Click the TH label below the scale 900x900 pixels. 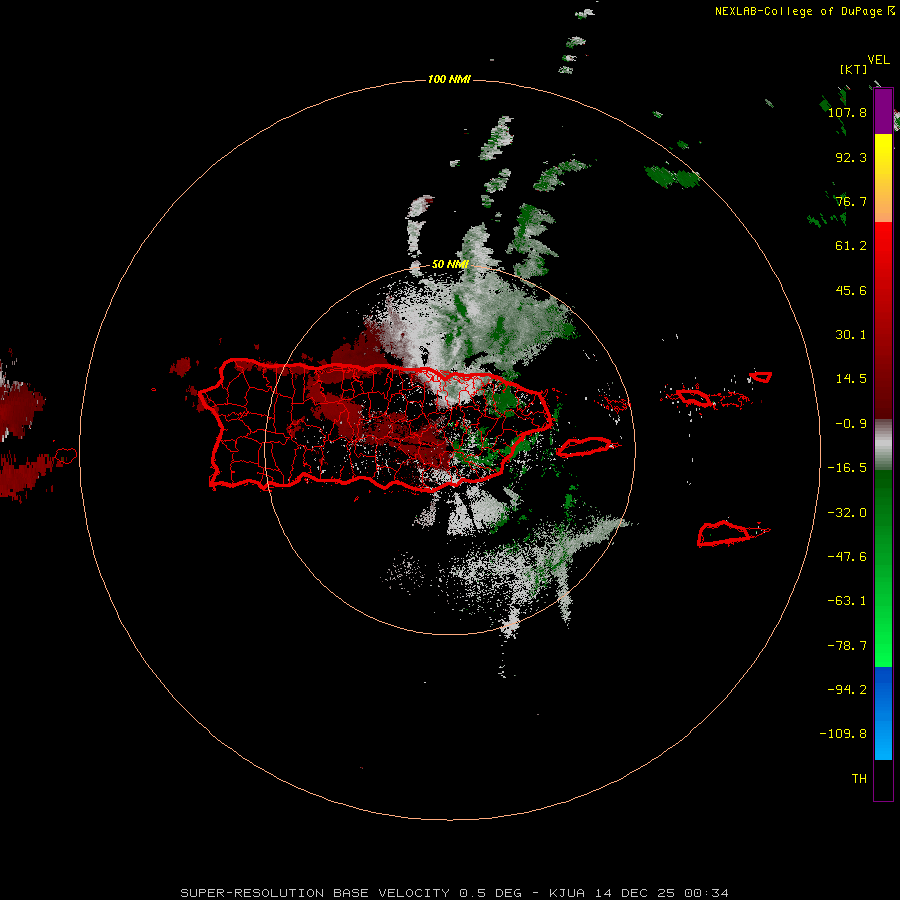pyautogui.click(x=859, y=779)
